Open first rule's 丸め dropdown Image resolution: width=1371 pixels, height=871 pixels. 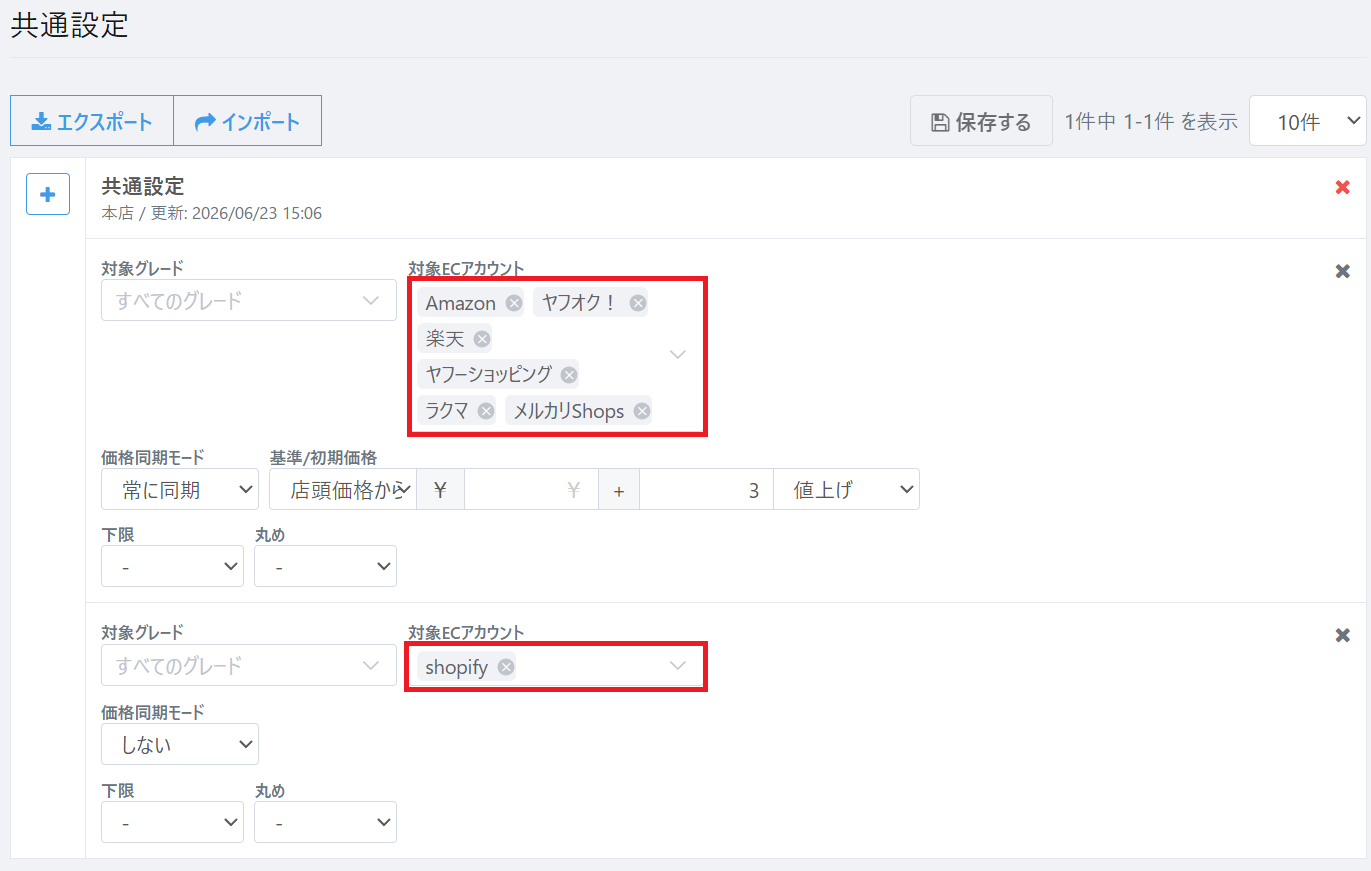325,566
